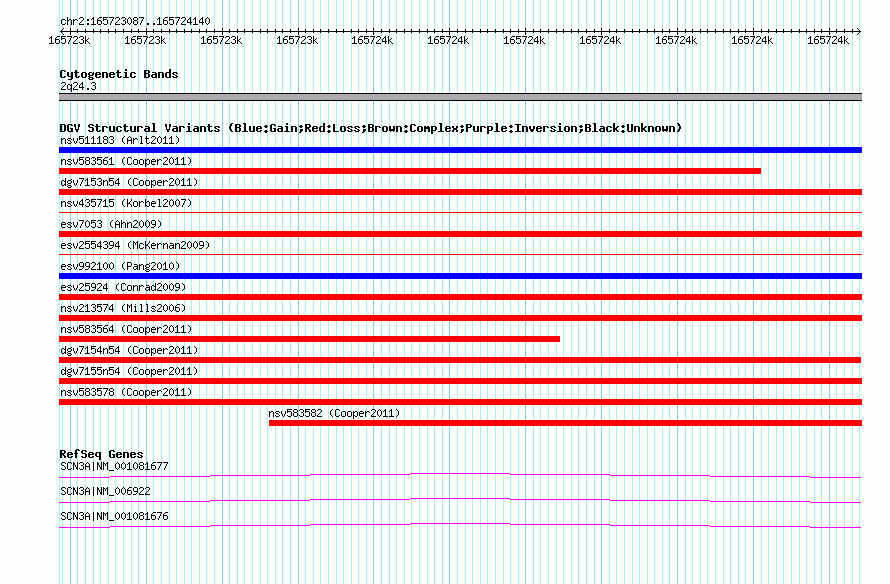Click the thin red line for esv2554394
Viewport: 890px width, 584px height.
(x=460, y=255)
